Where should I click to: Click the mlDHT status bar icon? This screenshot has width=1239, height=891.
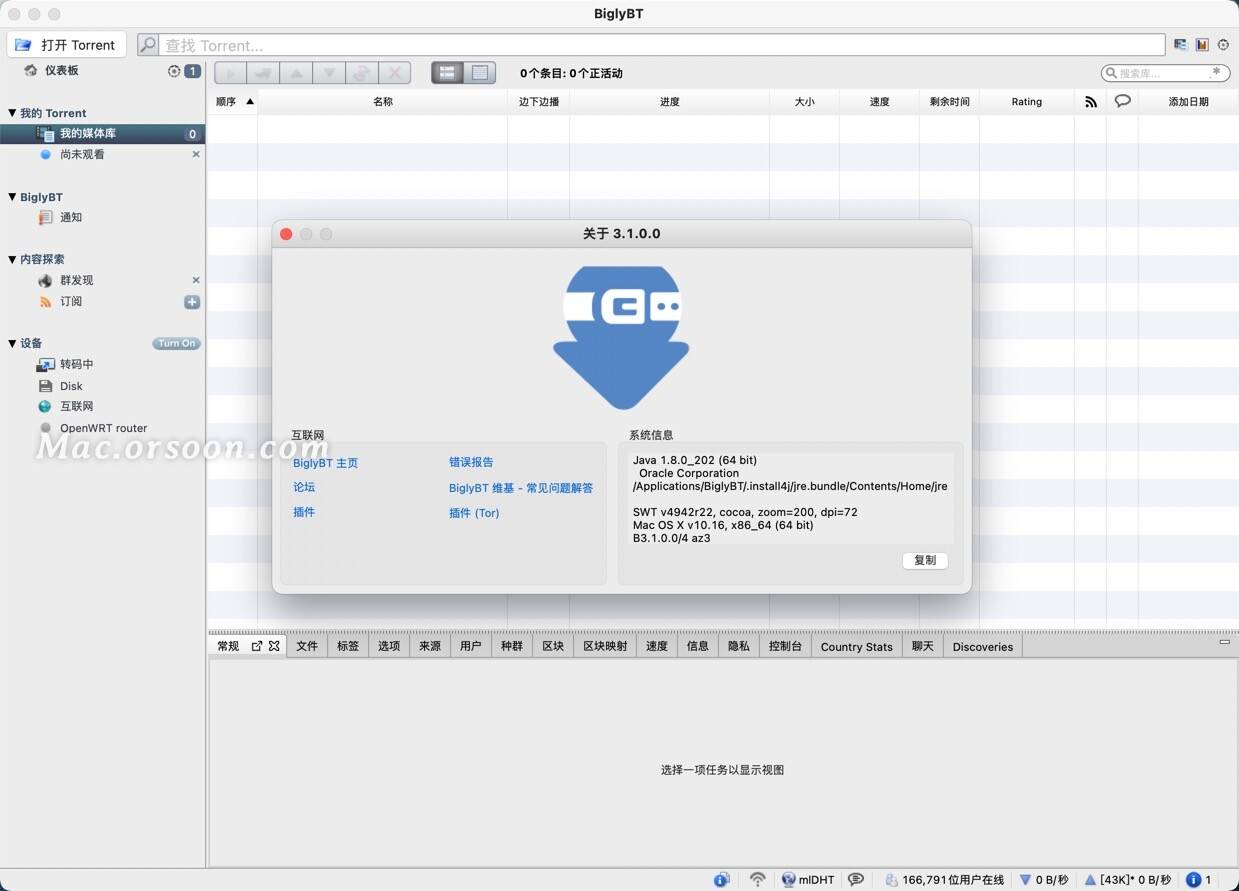(789, 880)
